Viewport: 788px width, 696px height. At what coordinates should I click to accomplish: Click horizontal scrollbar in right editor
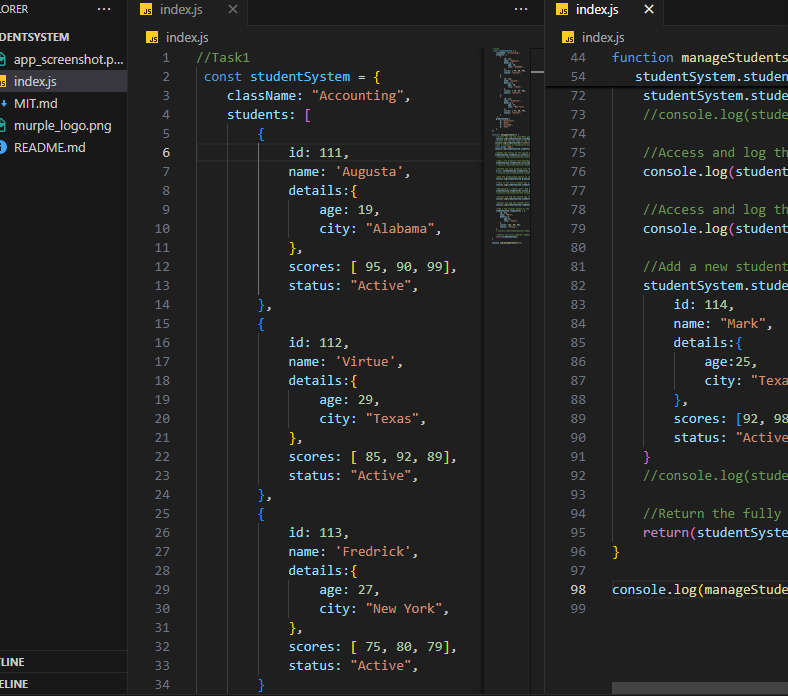click(x=700, y=688)
